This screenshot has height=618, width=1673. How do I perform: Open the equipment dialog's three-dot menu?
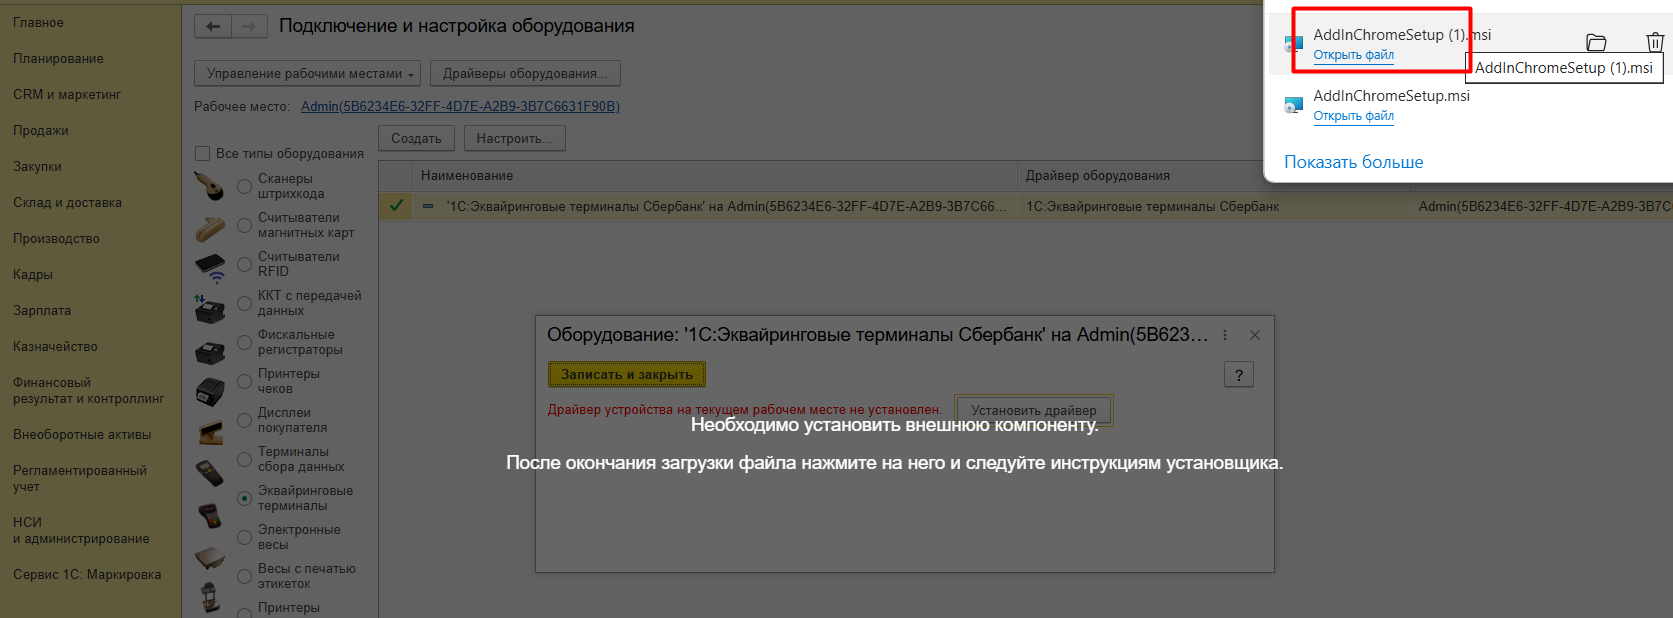click(x=1225, y=336)
